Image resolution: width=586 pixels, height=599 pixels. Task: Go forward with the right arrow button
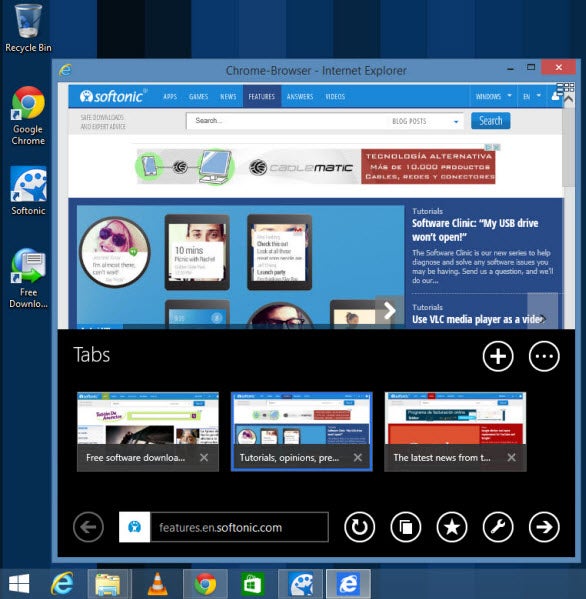pos(544,527)
